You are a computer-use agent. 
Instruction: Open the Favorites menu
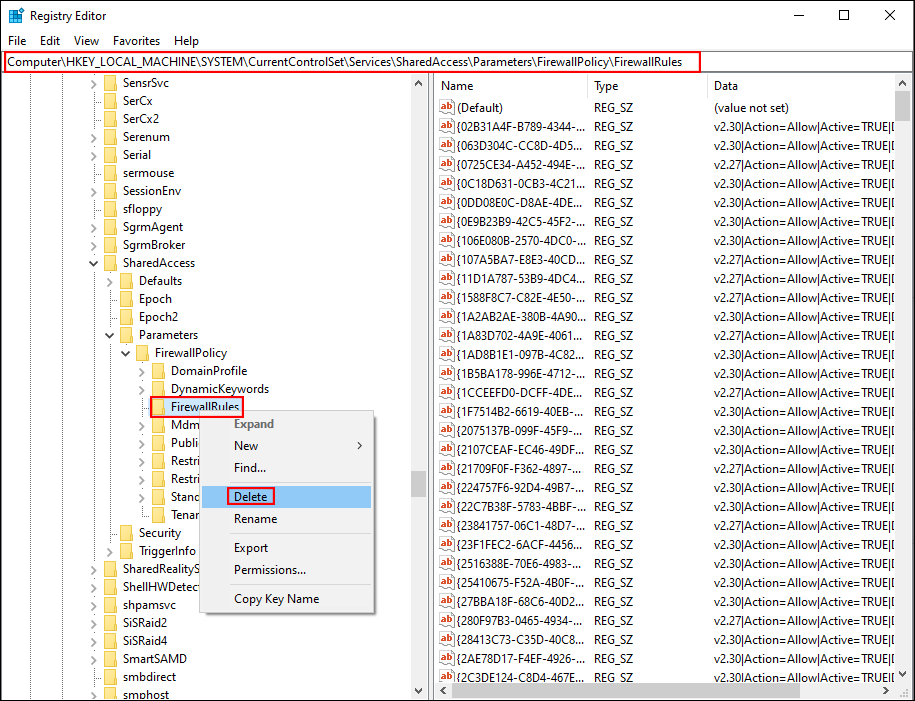(x=136, y=41)
